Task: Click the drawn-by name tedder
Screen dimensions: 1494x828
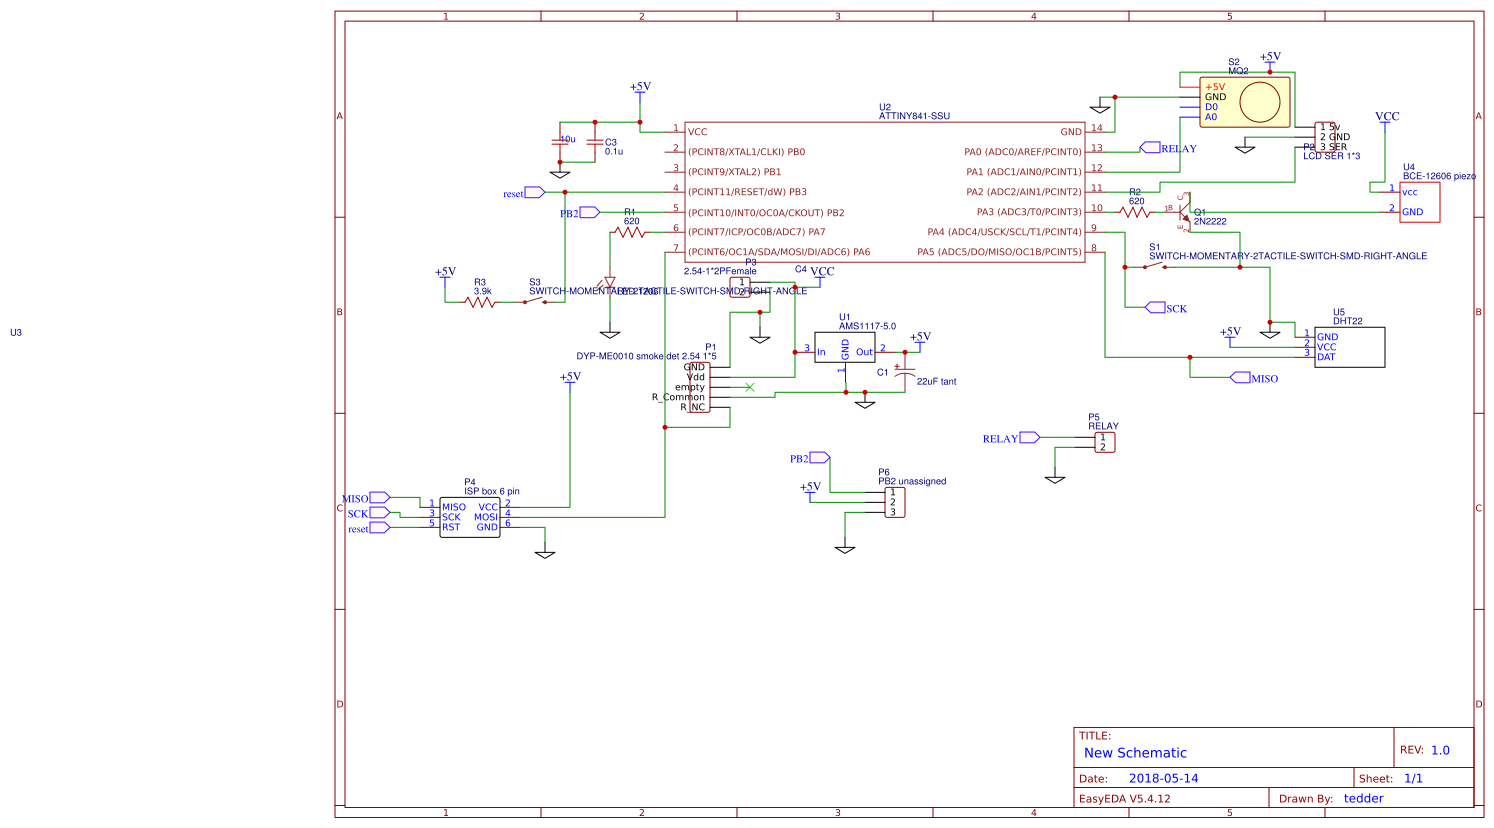Action: [x=1364, y=798]
